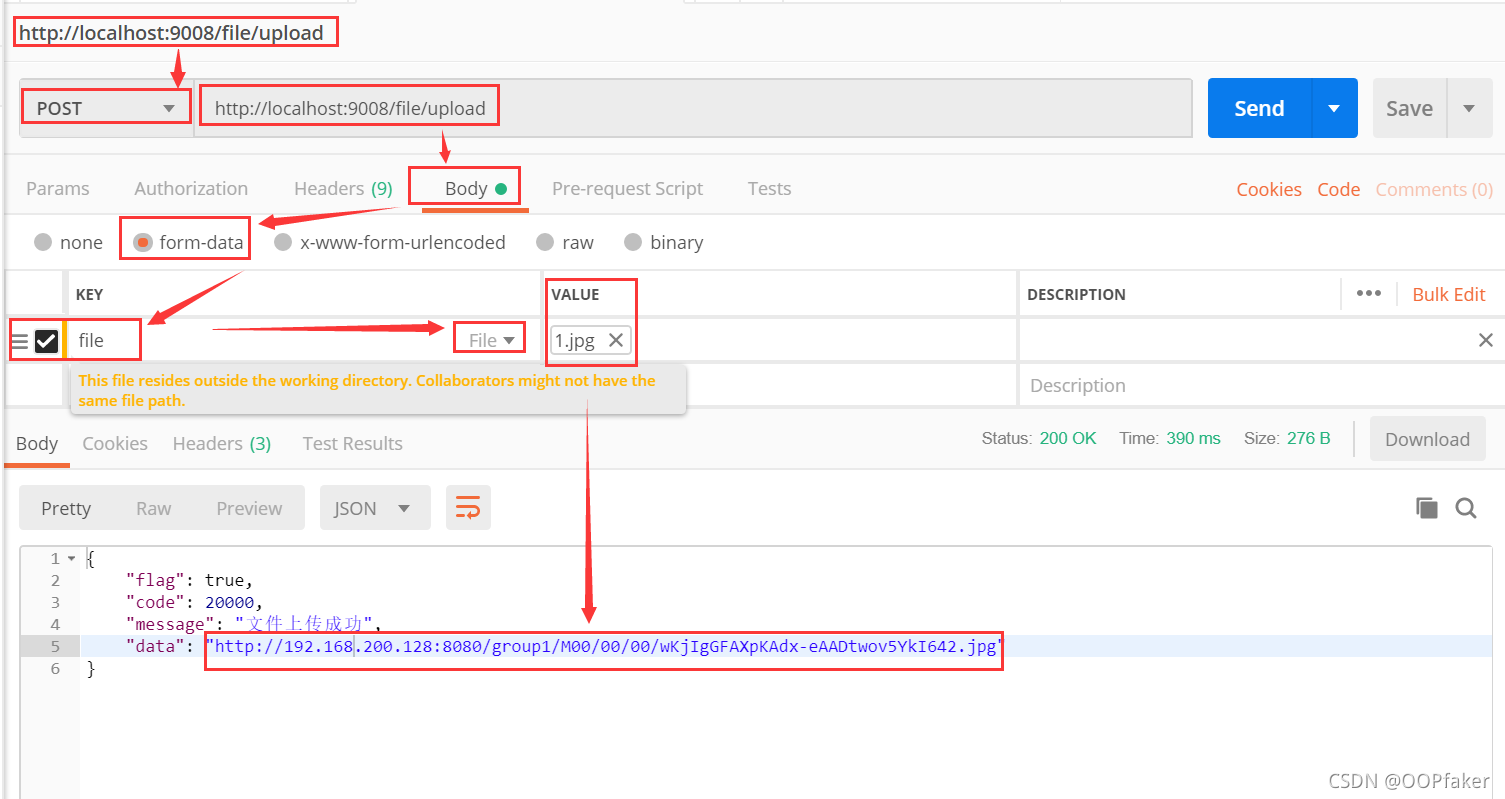Copy the response body
Viewport: 1505px width, 799px height.
[1426, 508]
